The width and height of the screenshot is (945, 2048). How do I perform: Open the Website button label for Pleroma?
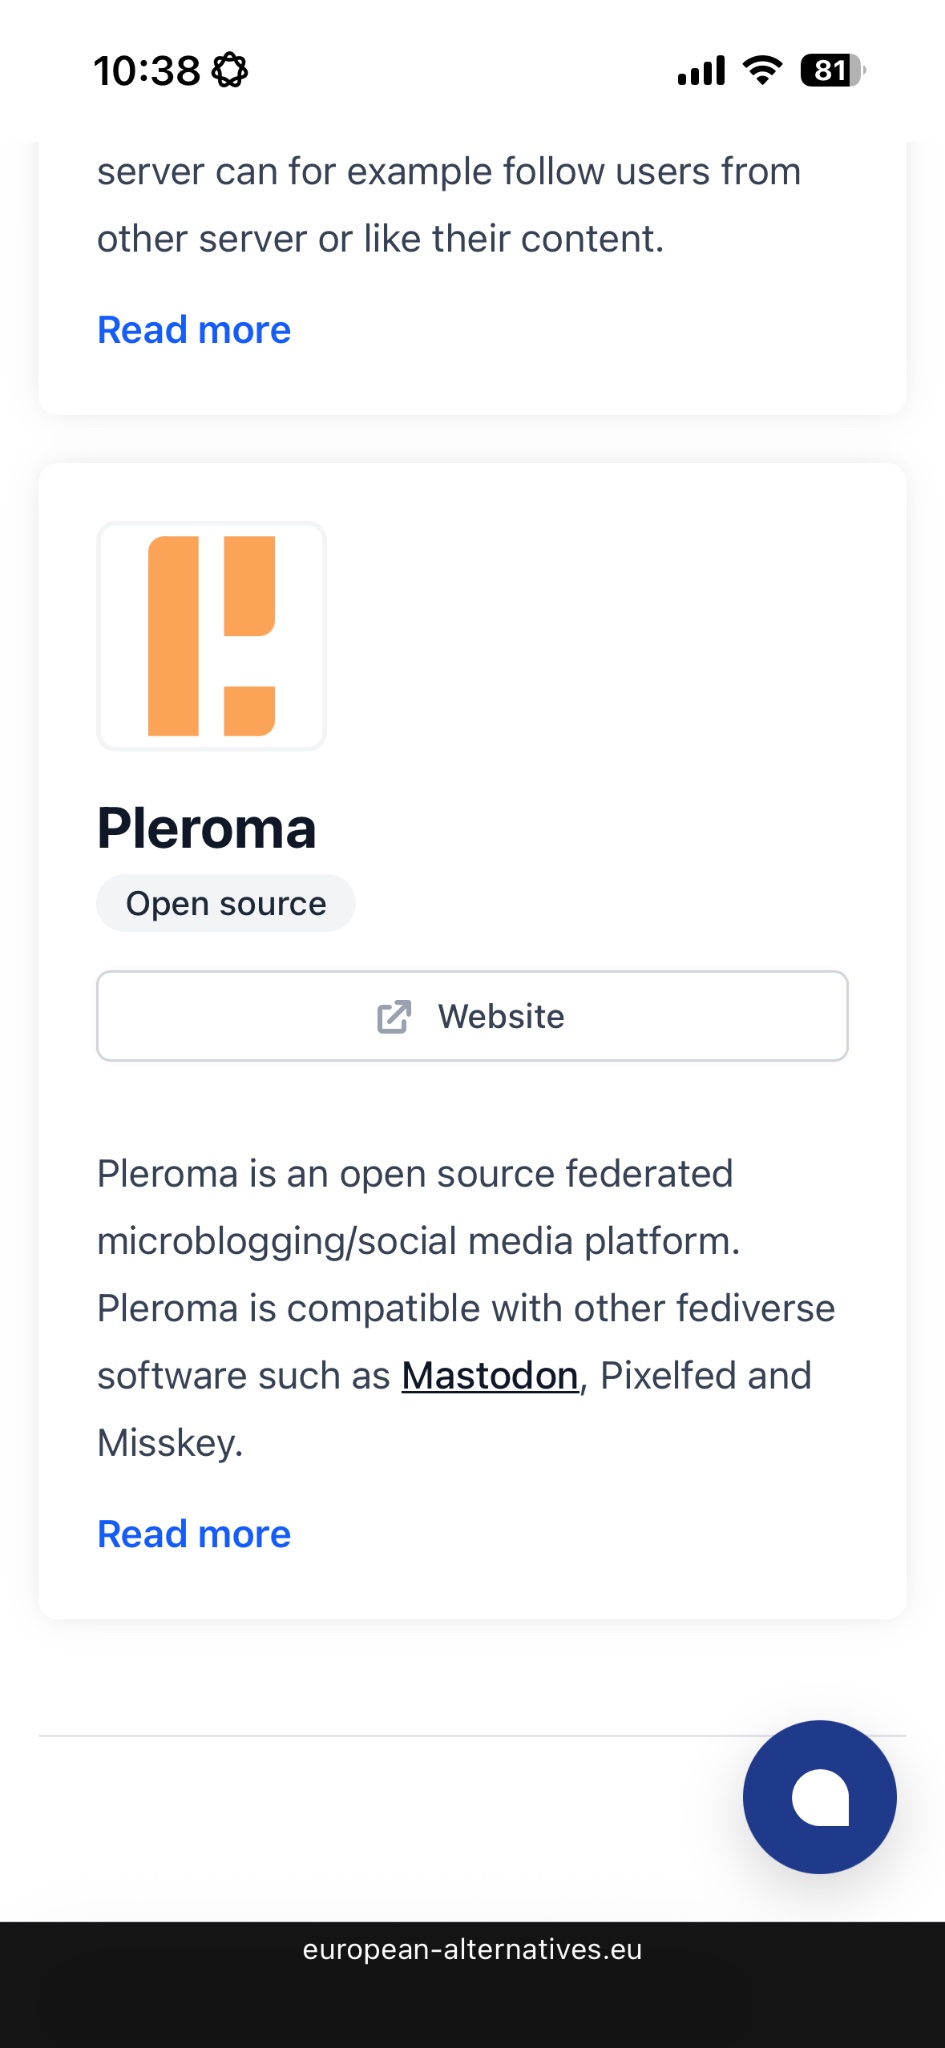[501, 1017]
